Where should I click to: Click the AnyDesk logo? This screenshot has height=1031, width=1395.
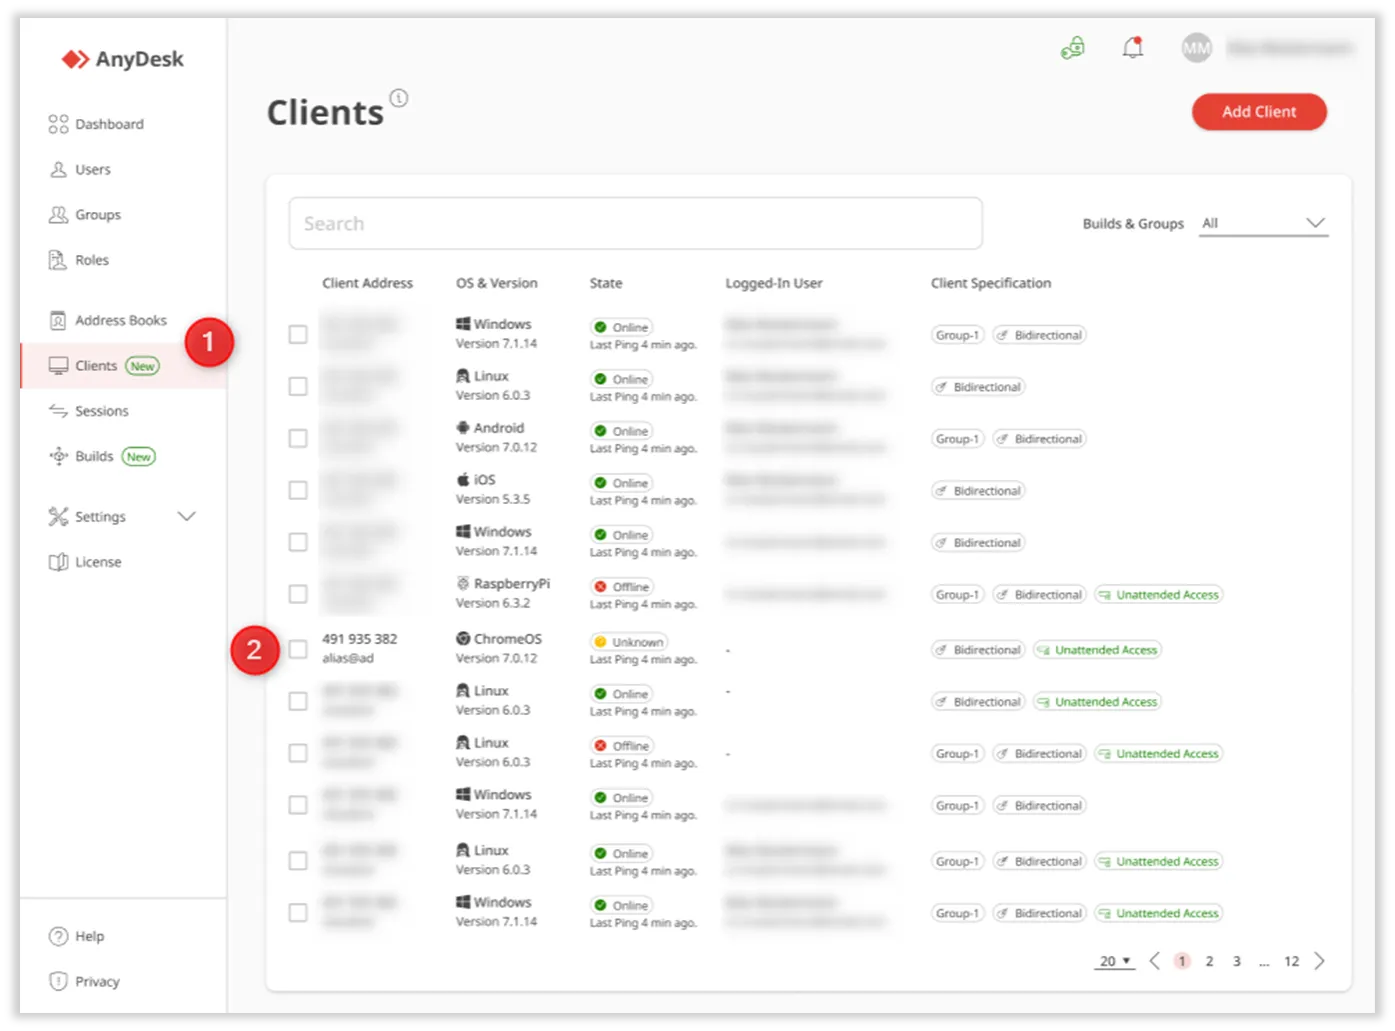(x=123, y=59)
